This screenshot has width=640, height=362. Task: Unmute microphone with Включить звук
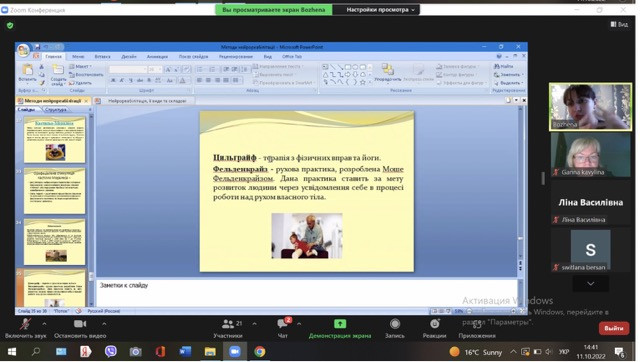click(x=25, y=328)
